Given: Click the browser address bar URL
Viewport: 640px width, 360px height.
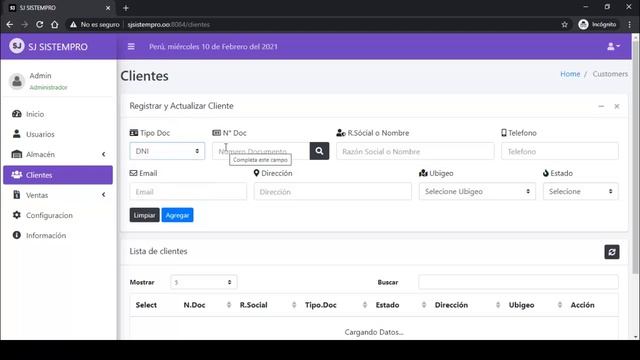Looking at the screenshot, I should point(169,24).
